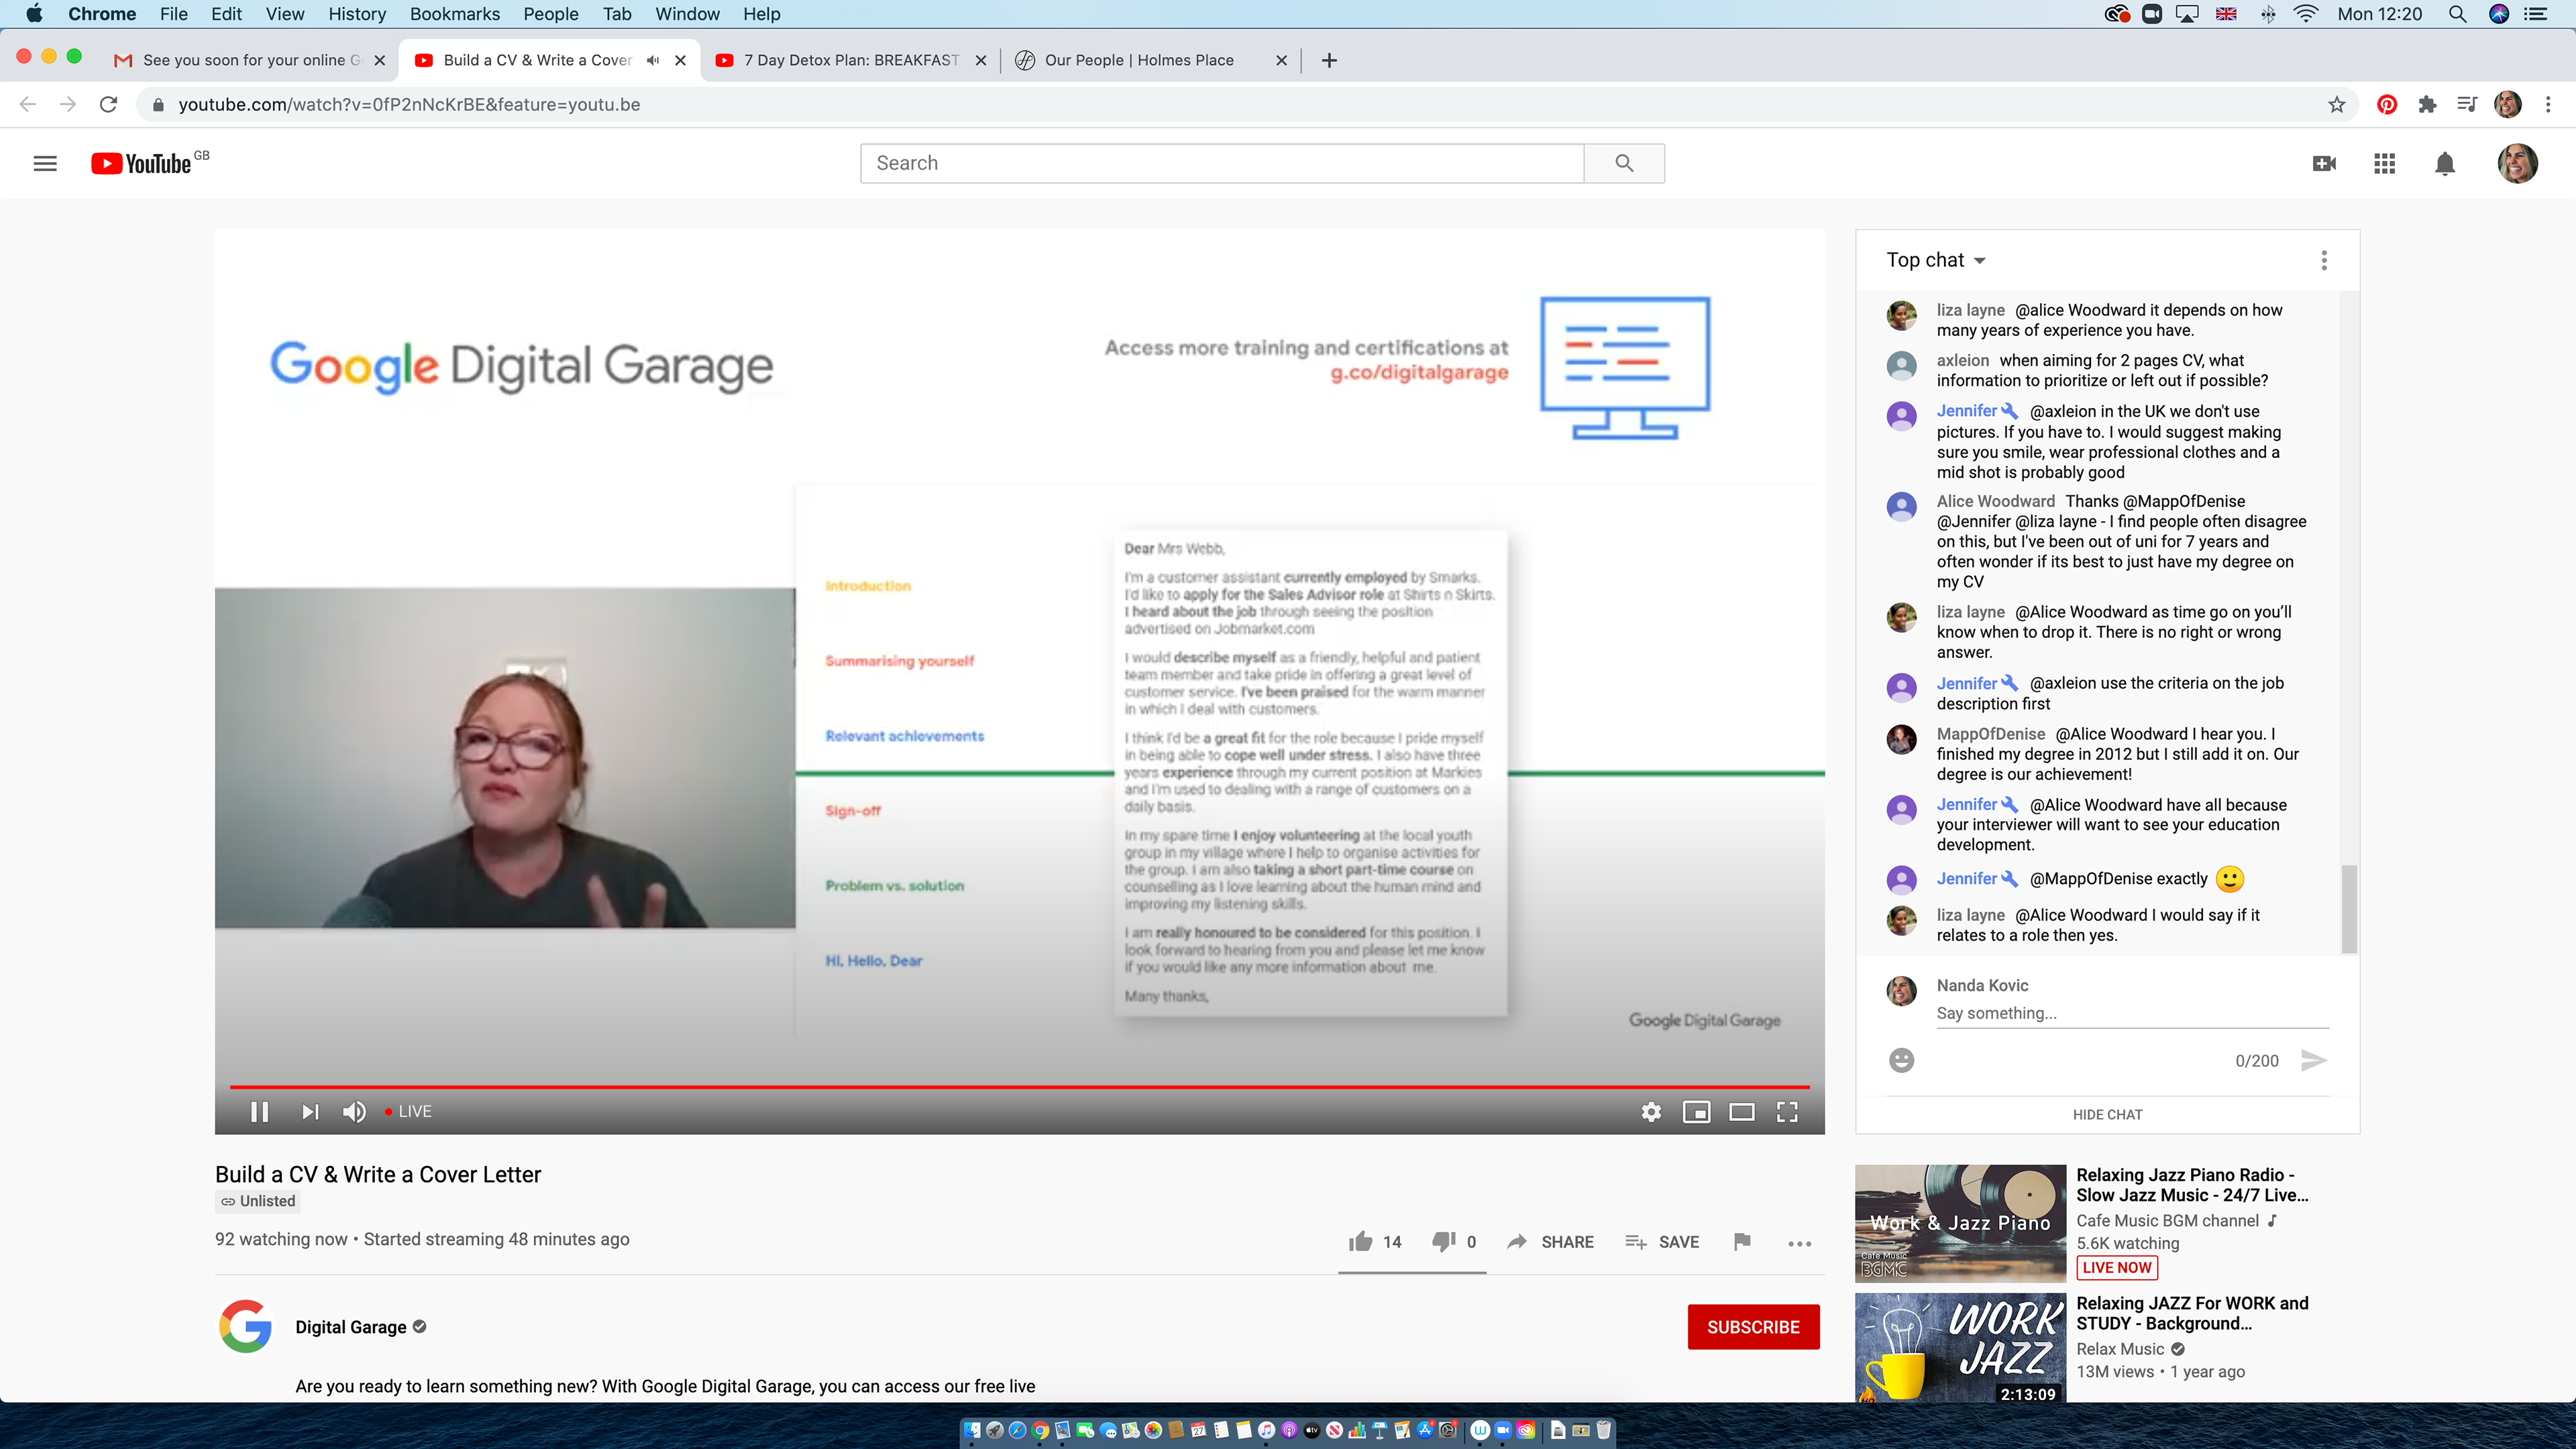
Task: Click the red SUBSCRIBE button
Action: (x=1753, y=1327)
